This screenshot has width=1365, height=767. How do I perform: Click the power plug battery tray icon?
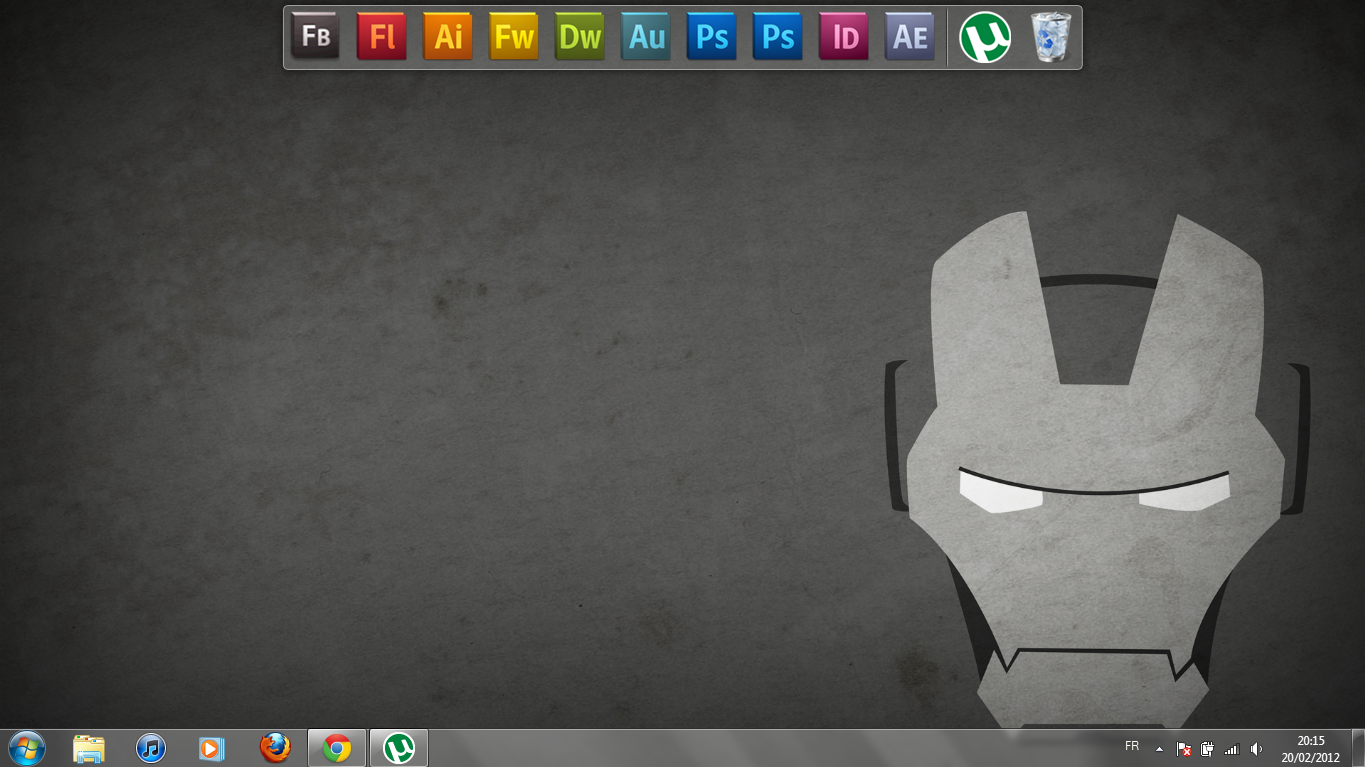1207,748
